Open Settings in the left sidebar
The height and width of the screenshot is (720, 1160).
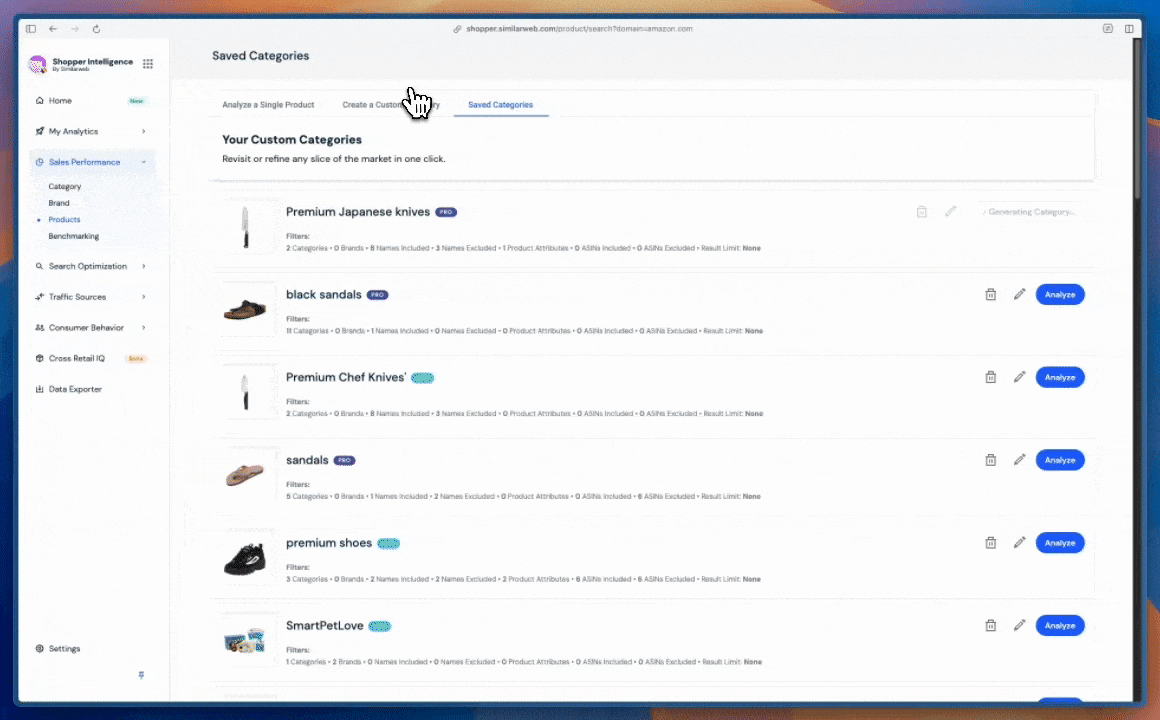tap(64, 648)
